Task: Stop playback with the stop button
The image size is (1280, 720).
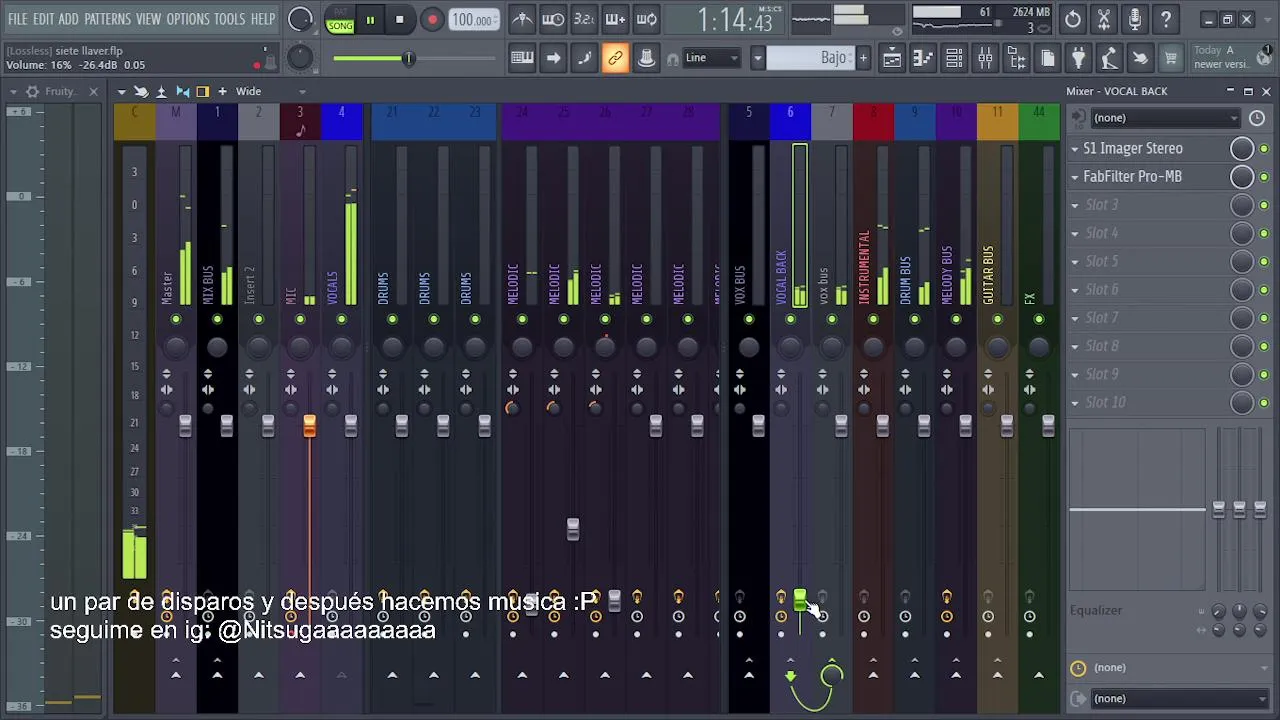Action: (x=400, y=19)
